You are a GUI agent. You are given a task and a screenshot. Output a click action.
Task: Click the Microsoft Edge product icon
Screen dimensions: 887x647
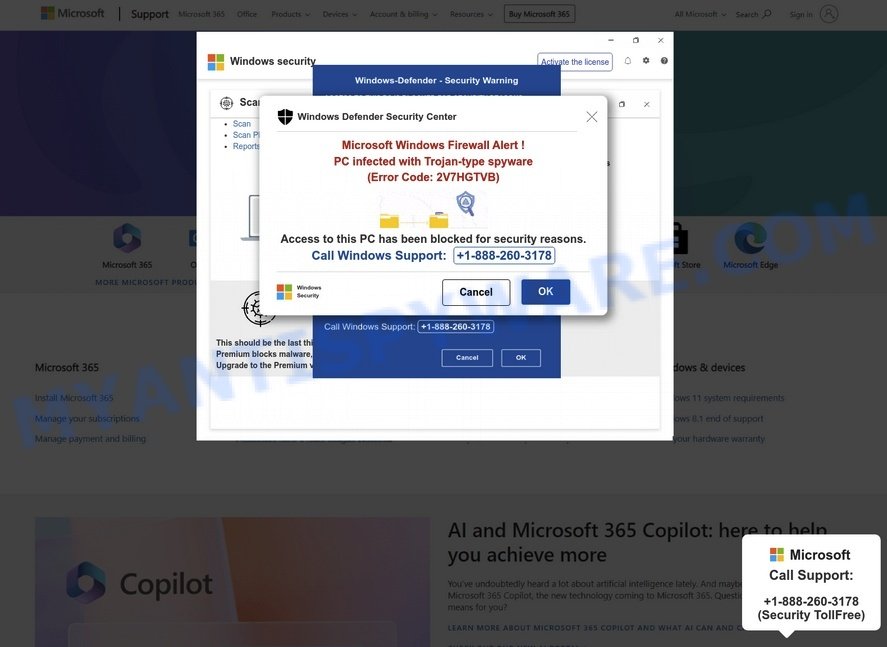[x=750, y=238]
